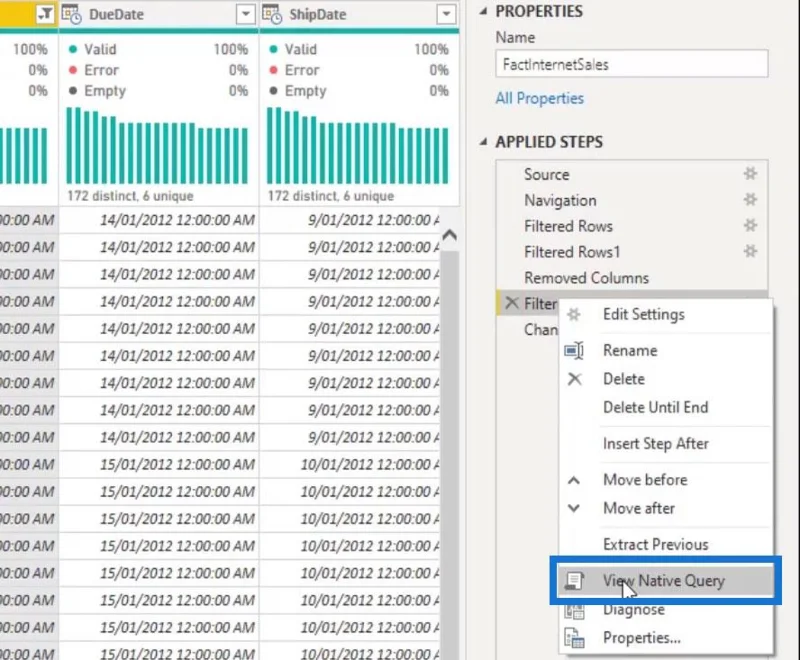800x660 pixels.
Task: Select the DueDate column header
Action: 158,14
